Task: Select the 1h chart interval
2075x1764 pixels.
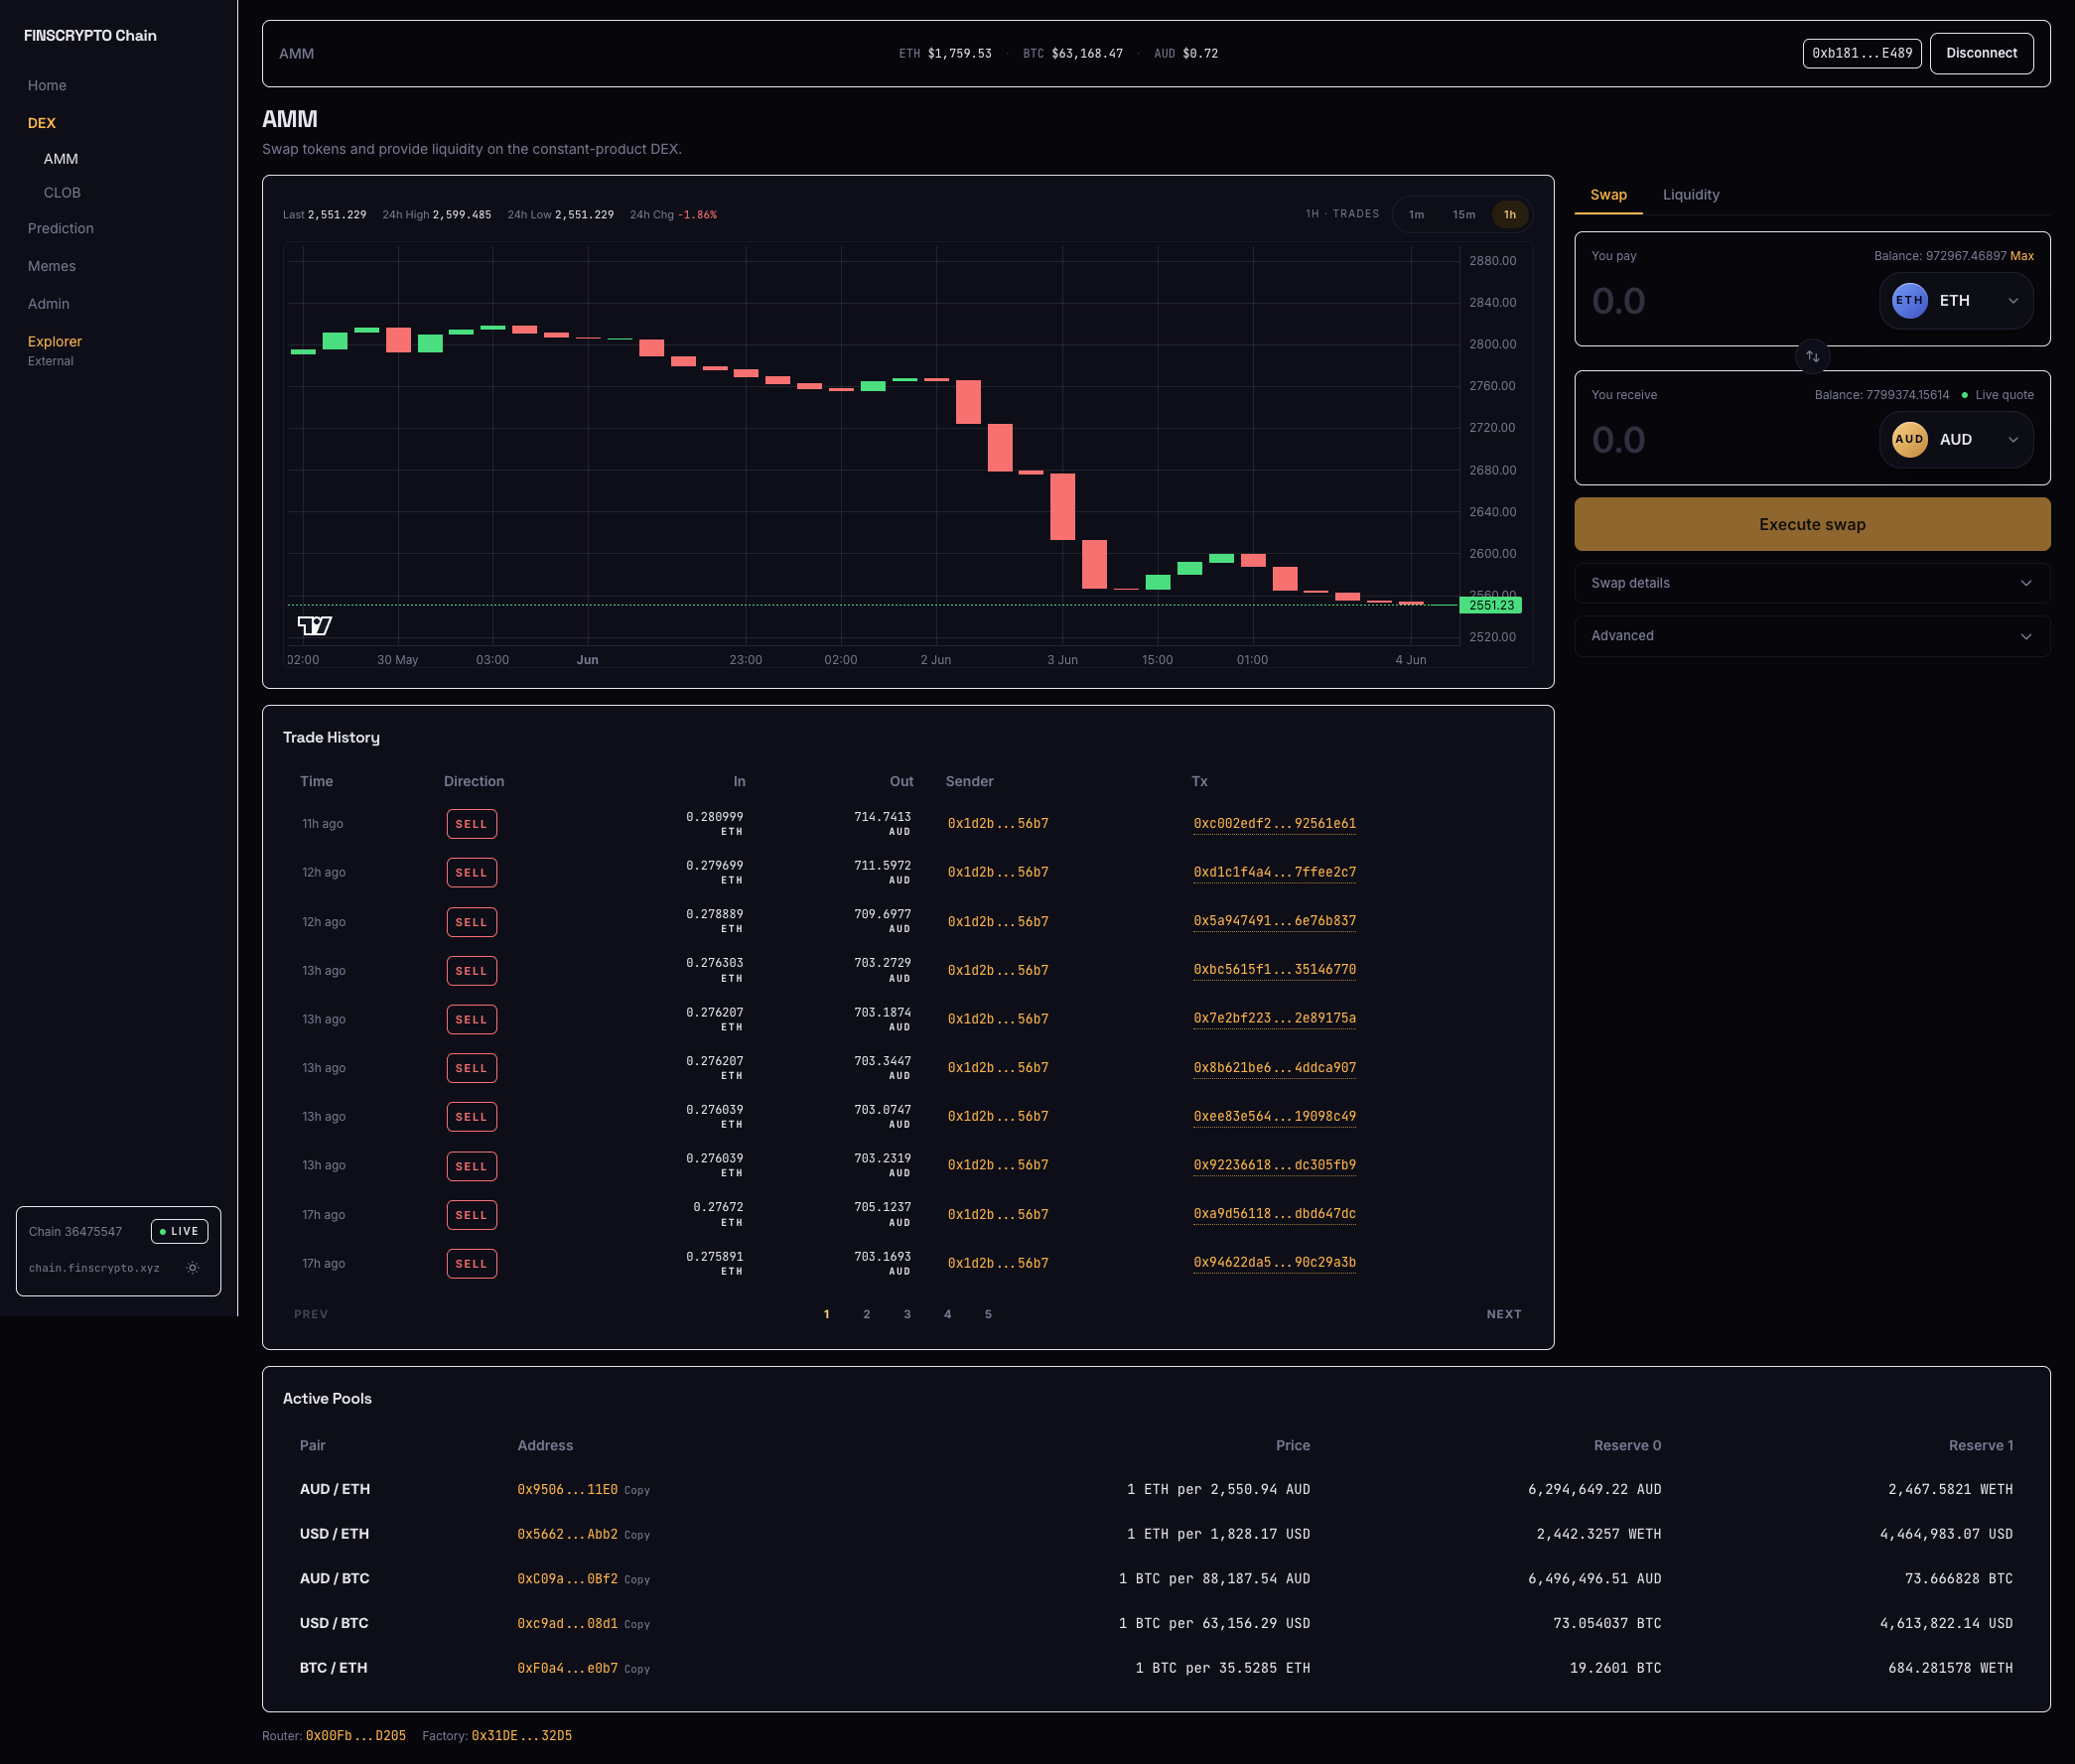Action: [1509, 215]
